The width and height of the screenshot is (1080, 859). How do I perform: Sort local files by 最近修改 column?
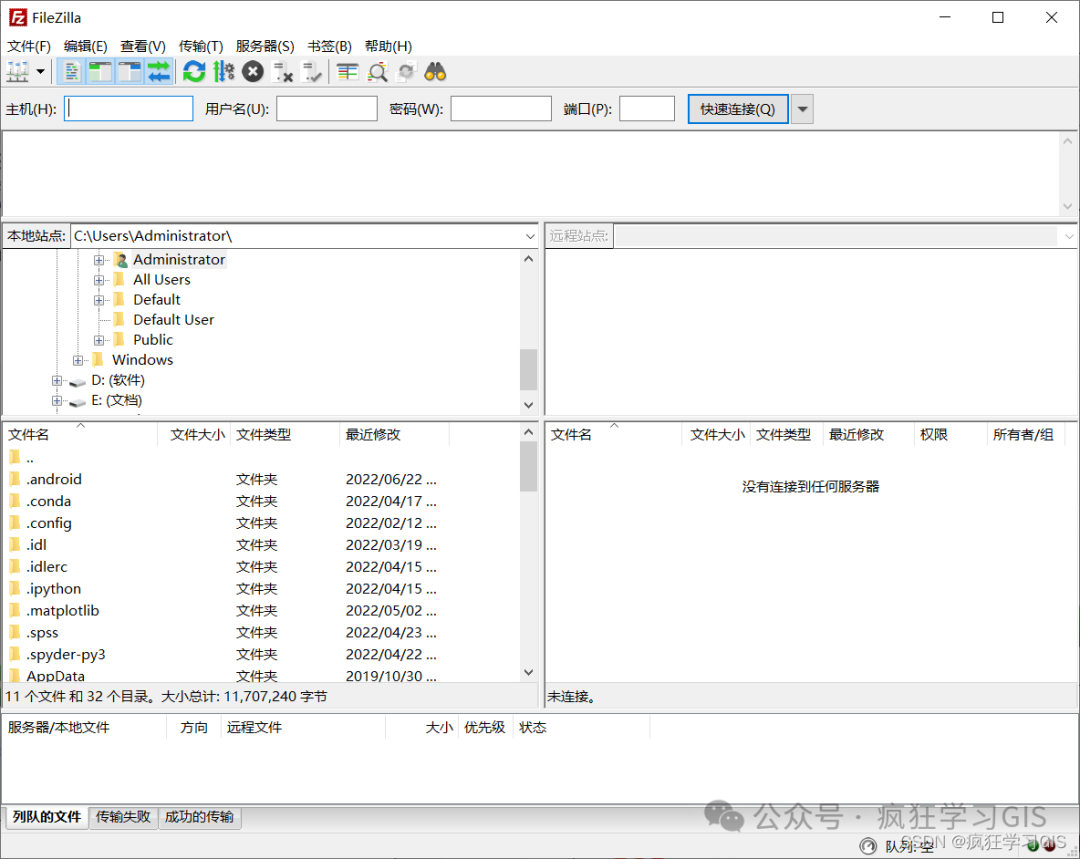[395, 435]
